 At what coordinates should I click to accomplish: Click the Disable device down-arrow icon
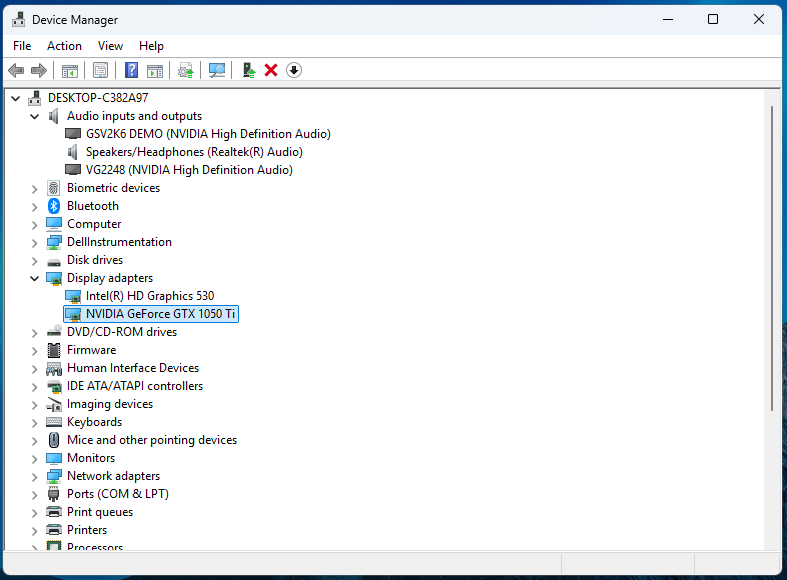pos(293,70)
